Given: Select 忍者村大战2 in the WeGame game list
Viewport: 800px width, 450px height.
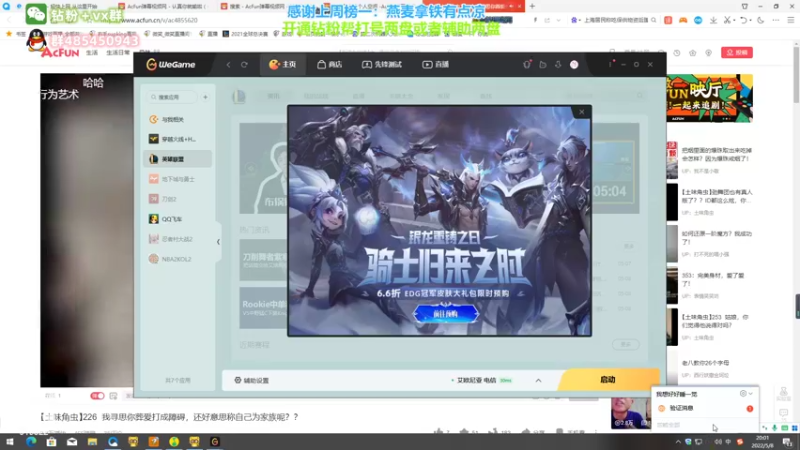Looking at the screenshot, I should point(178,239).
